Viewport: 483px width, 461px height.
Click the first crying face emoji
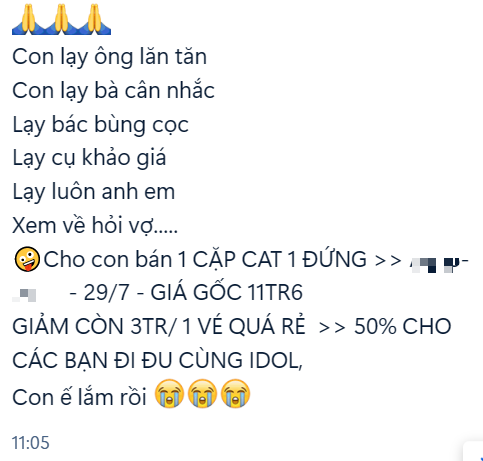click(x=169, y=394)
